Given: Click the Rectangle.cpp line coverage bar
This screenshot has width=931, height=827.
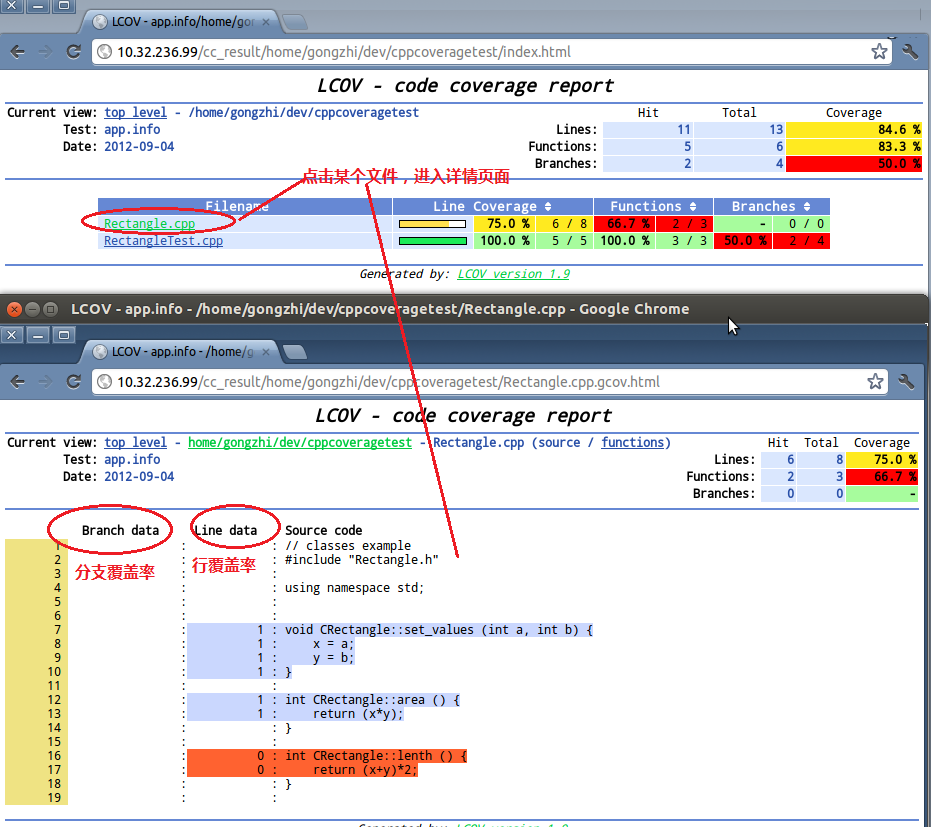Looking at the screenshot, I should tap(432, 224).
